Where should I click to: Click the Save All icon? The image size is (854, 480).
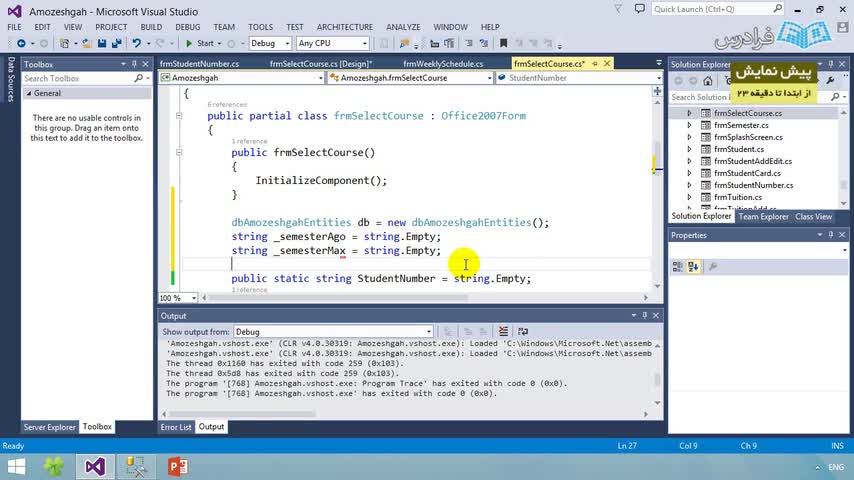coord(117,43)
